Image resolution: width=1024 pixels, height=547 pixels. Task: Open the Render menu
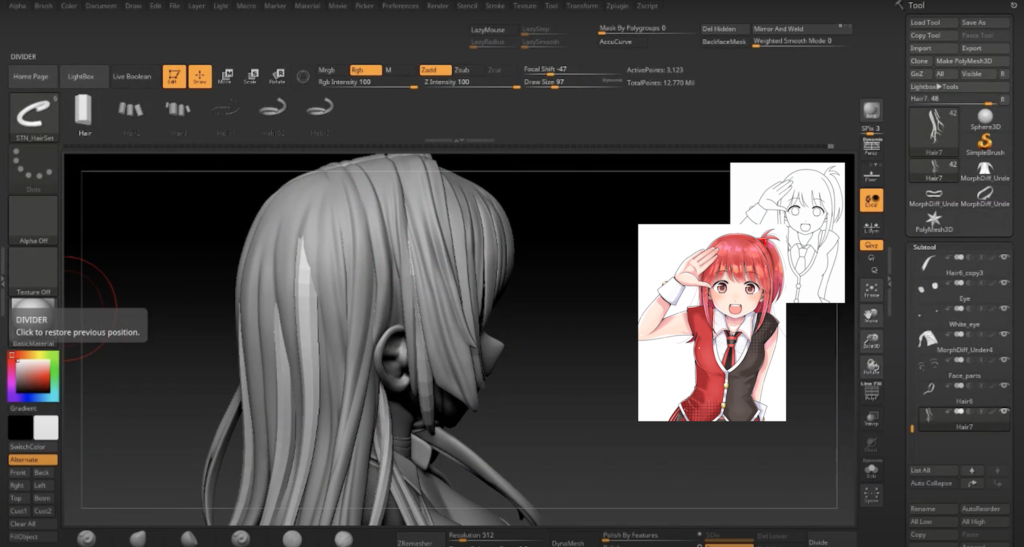(438, 6)
